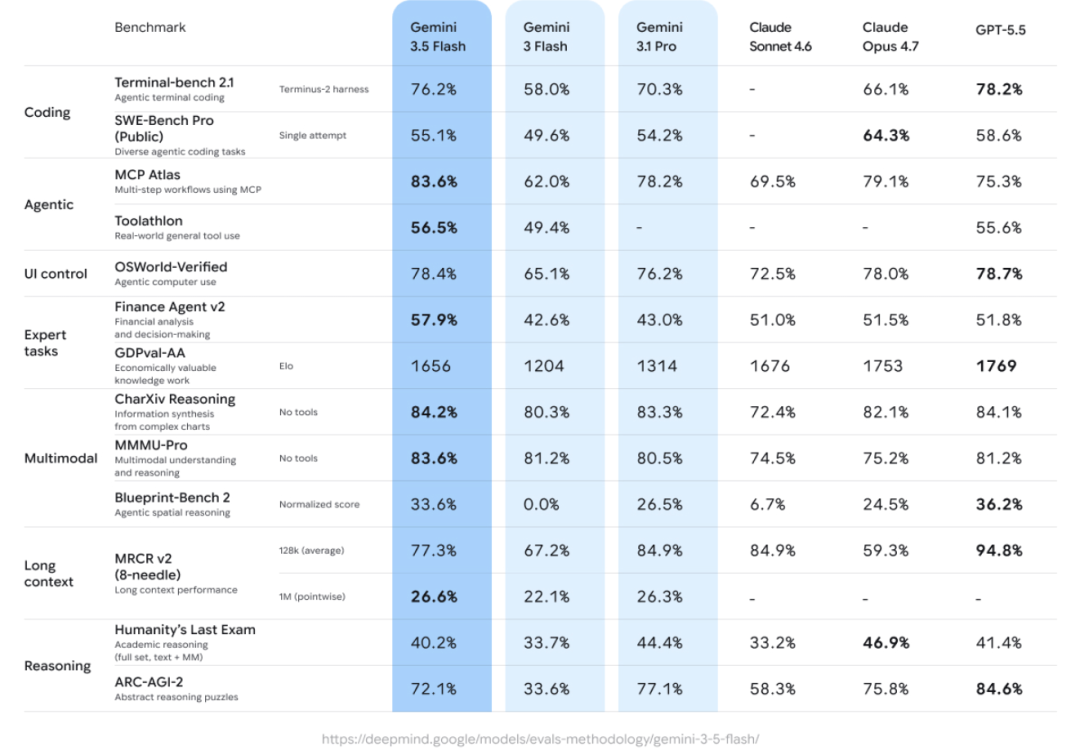Viewport: 1080px width, 755px height.
Task: Click the MRCR v2 94.8% GPT-5.5 score
Action: tap(999, 550)
